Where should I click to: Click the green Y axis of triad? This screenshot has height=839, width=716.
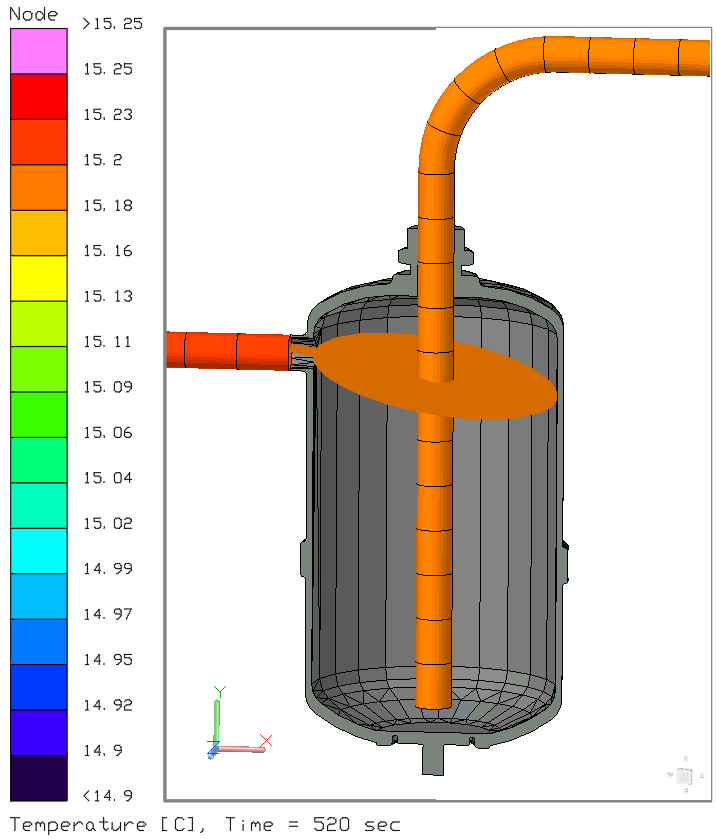pos(217,722)
